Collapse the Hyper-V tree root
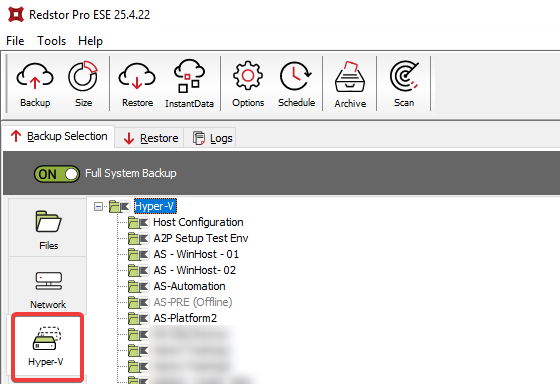This screenshot has width=560, height=384. [x=99, y=206]
